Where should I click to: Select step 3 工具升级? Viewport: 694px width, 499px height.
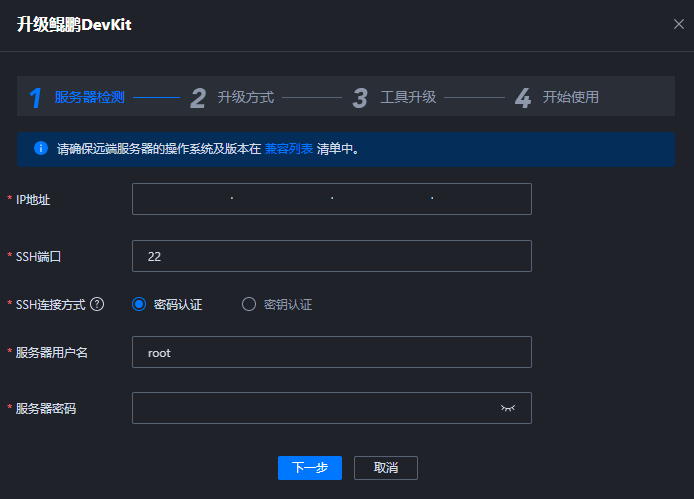click(395, 97)
